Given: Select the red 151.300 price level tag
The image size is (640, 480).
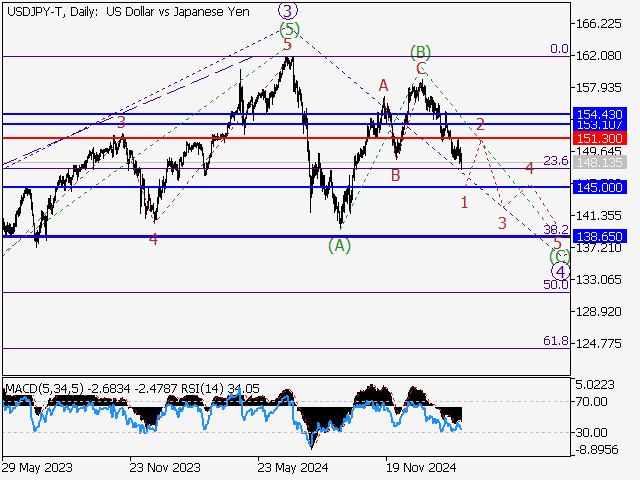Looking at the screenshot, I should click(x=600, y=138).
